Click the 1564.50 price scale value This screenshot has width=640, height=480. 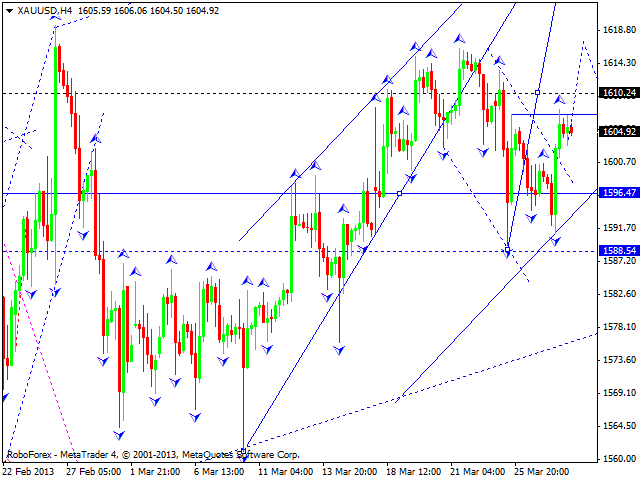click(x=619, y=426)
